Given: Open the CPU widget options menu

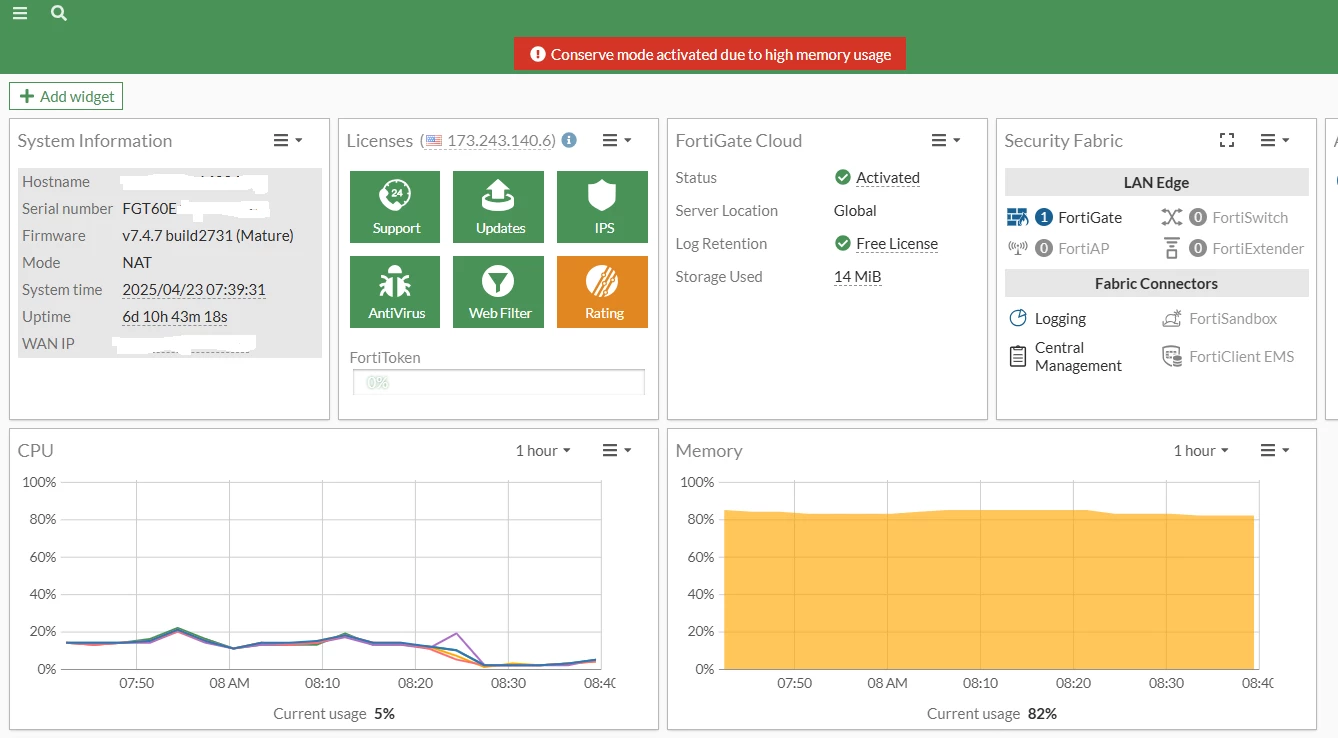Looking at the screenshot, I should click(x=617, y=450).
